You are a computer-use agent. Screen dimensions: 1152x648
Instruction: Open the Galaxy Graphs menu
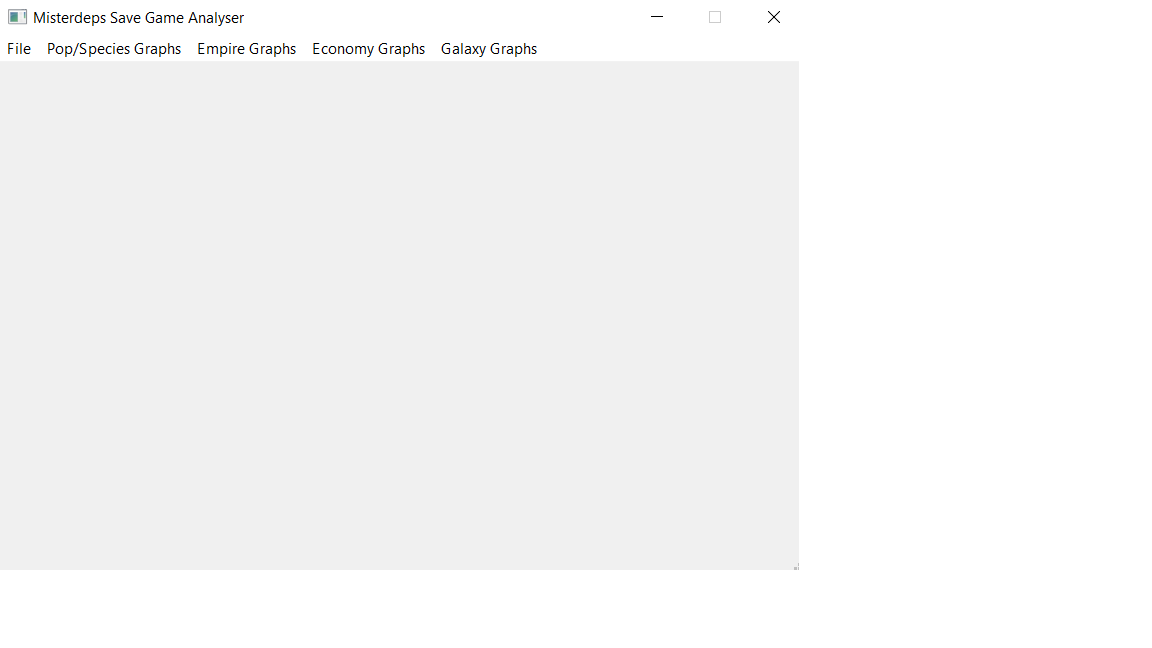[489, 48]
